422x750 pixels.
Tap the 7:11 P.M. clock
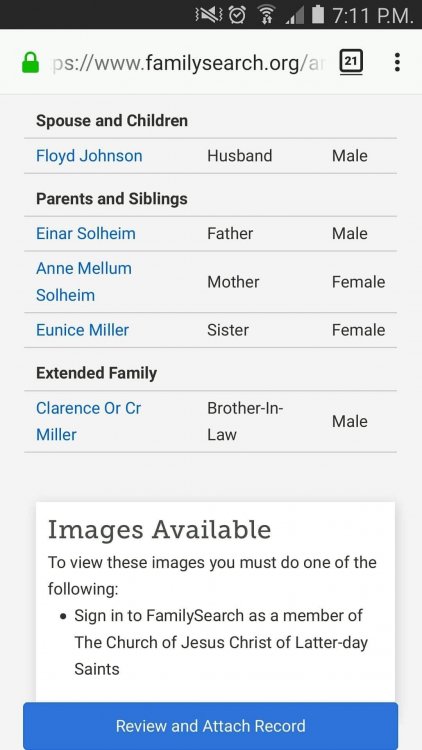coord(372,15)
